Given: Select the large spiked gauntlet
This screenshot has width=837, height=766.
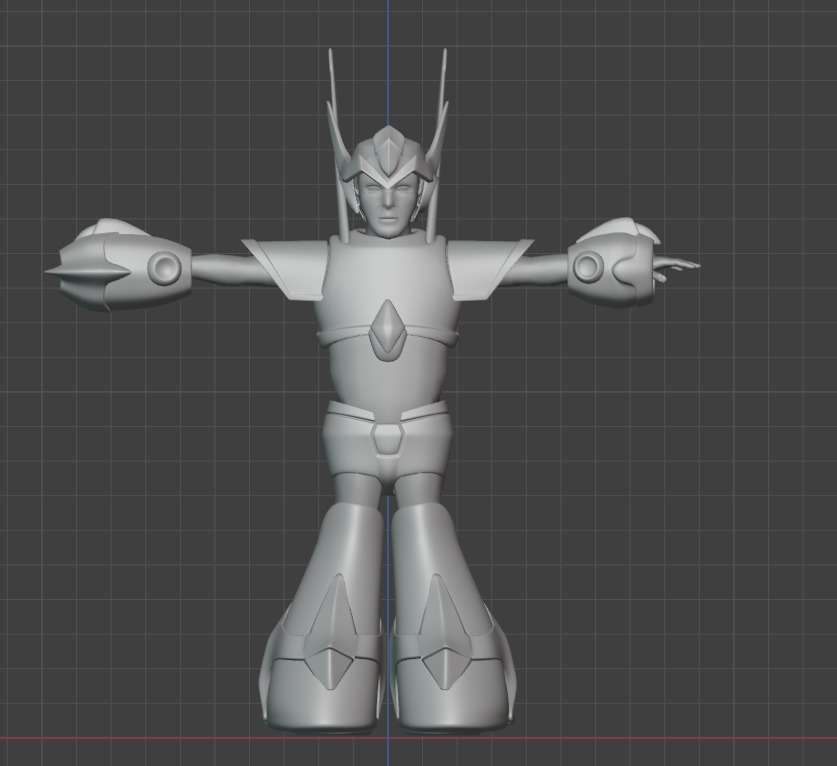Looking at the screenshot, I should click(117, 264).
